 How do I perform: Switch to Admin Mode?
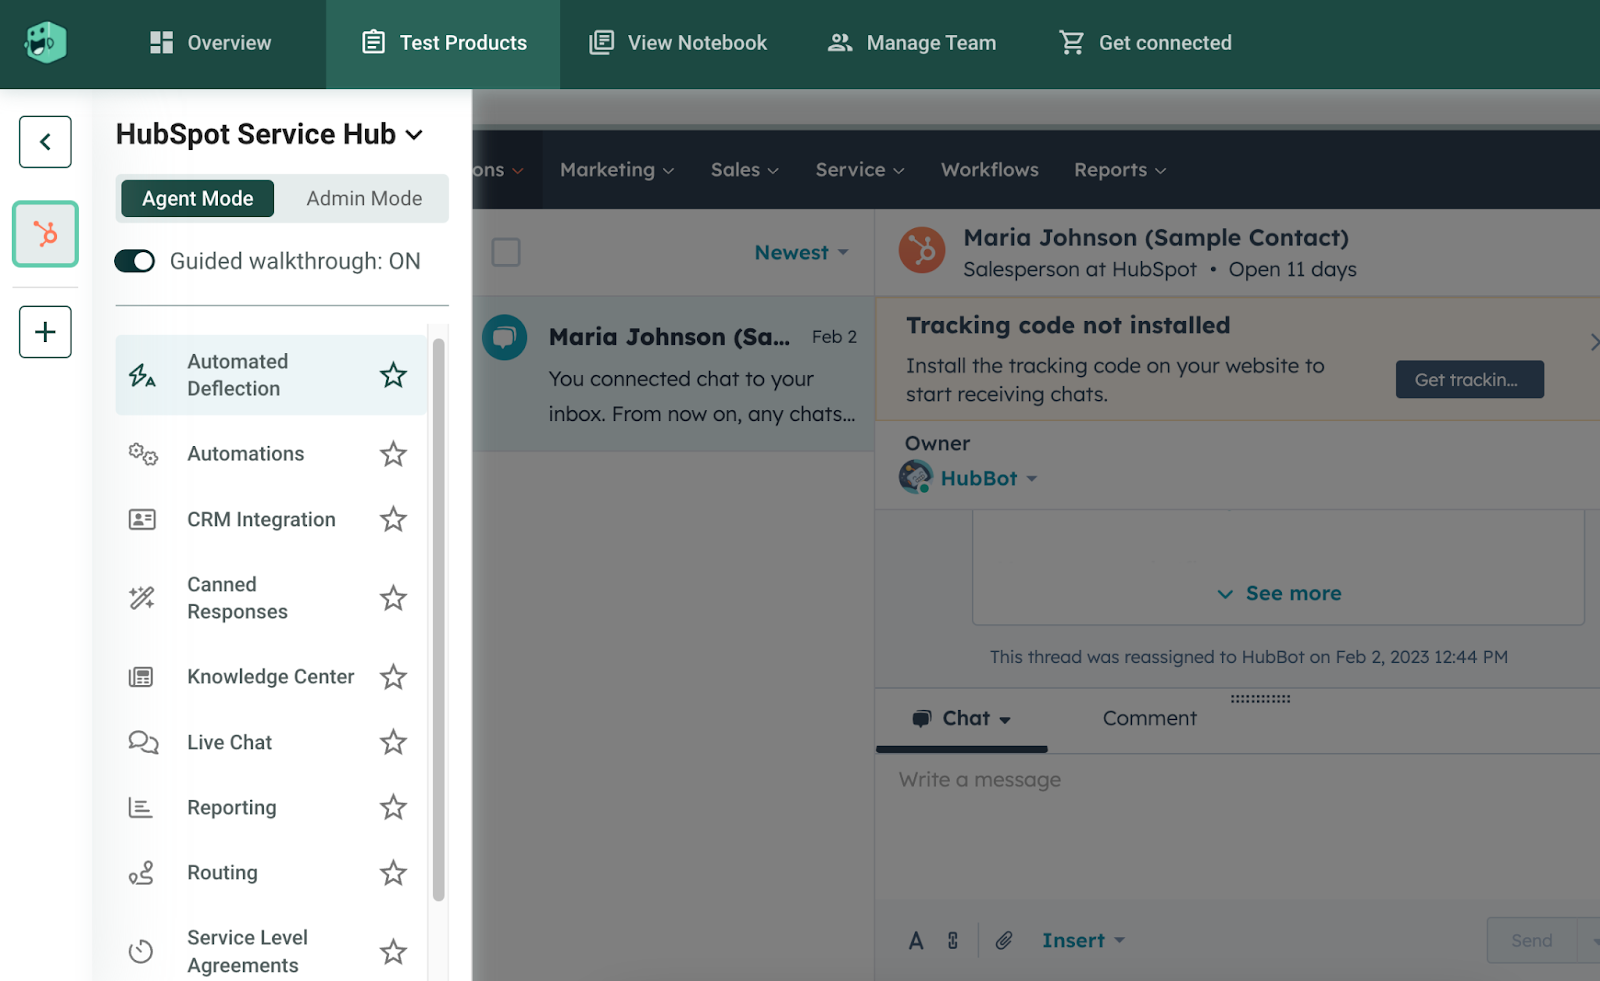click(363, 198)
